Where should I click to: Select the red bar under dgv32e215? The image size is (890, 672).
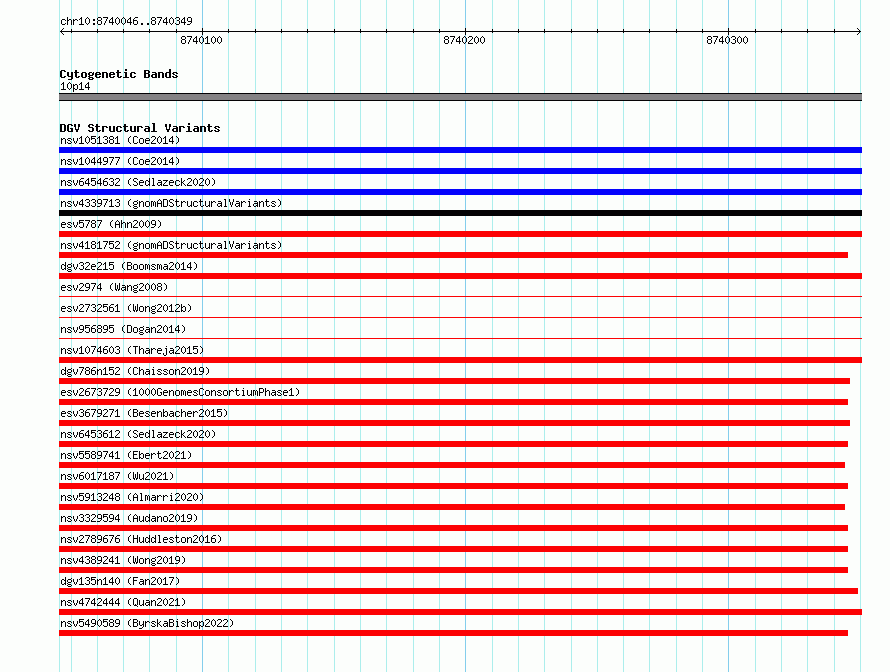coord(460,276)
